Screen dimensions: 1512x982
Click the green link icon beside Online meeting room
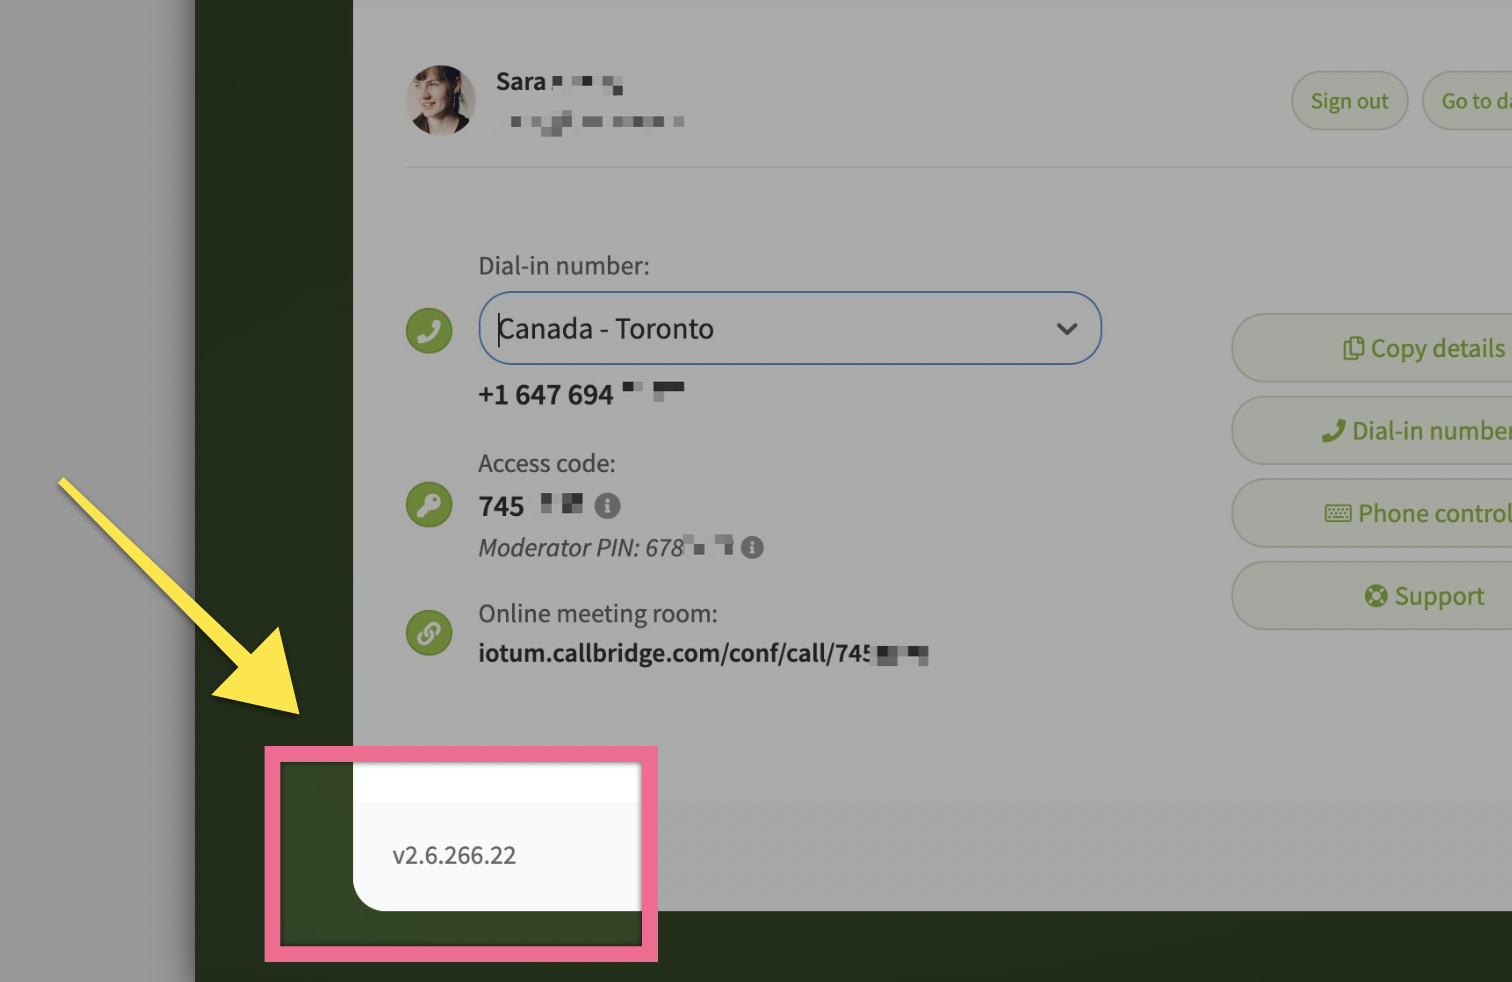click(x=429, y=633)
